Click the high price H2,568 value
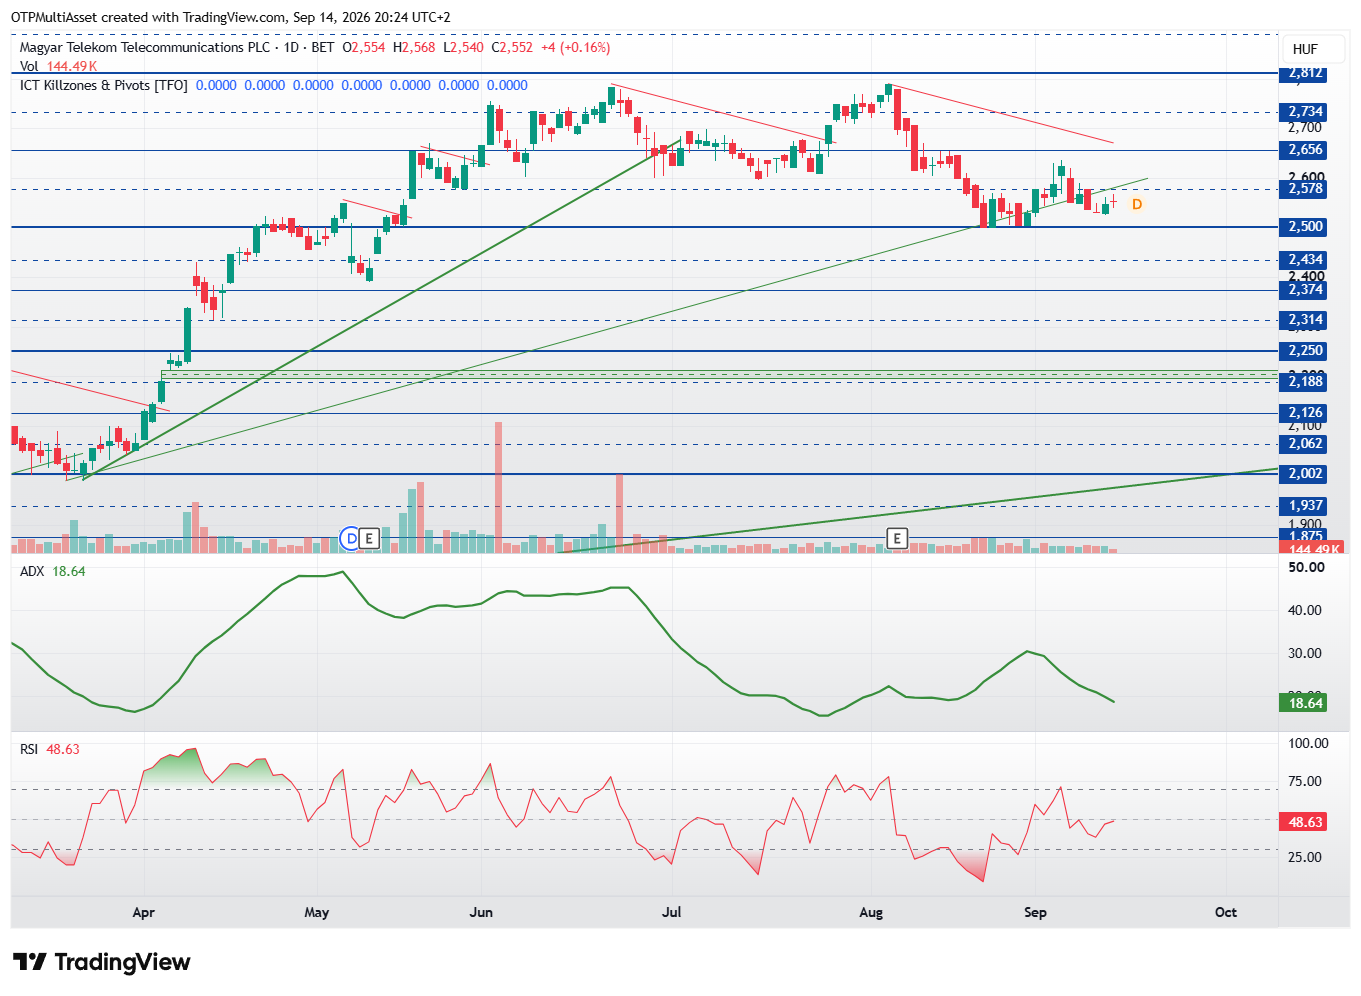The width and height of the screenshot is (1361, 996). click(414, 47)
